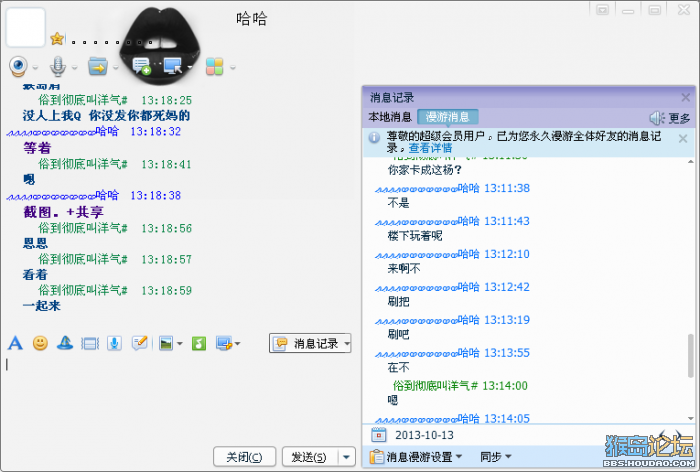Image resolution: width=700 pixels, height=472 pixels.
Task: Click the blue wizard hat magic emoticon icon
Action: (65, 343)
